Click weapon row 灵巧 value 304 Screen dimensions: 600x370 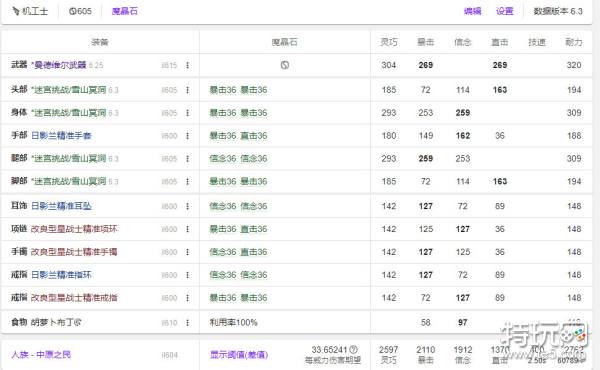(389, 65)
